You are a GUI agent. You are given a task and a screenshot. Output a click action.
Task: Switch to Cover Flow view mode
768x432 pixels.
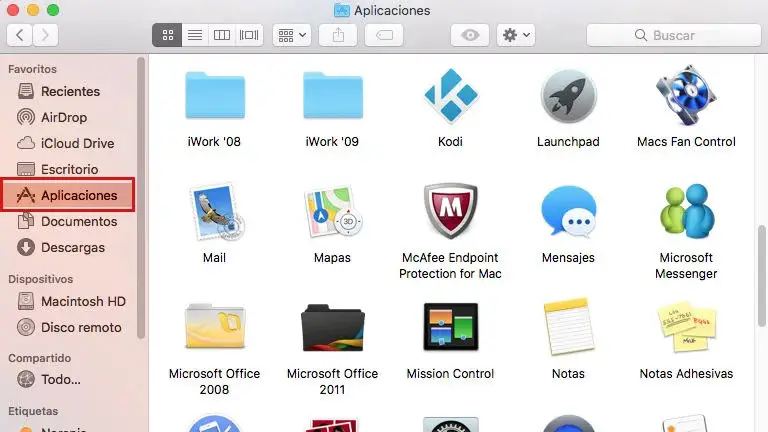point(249,35)
